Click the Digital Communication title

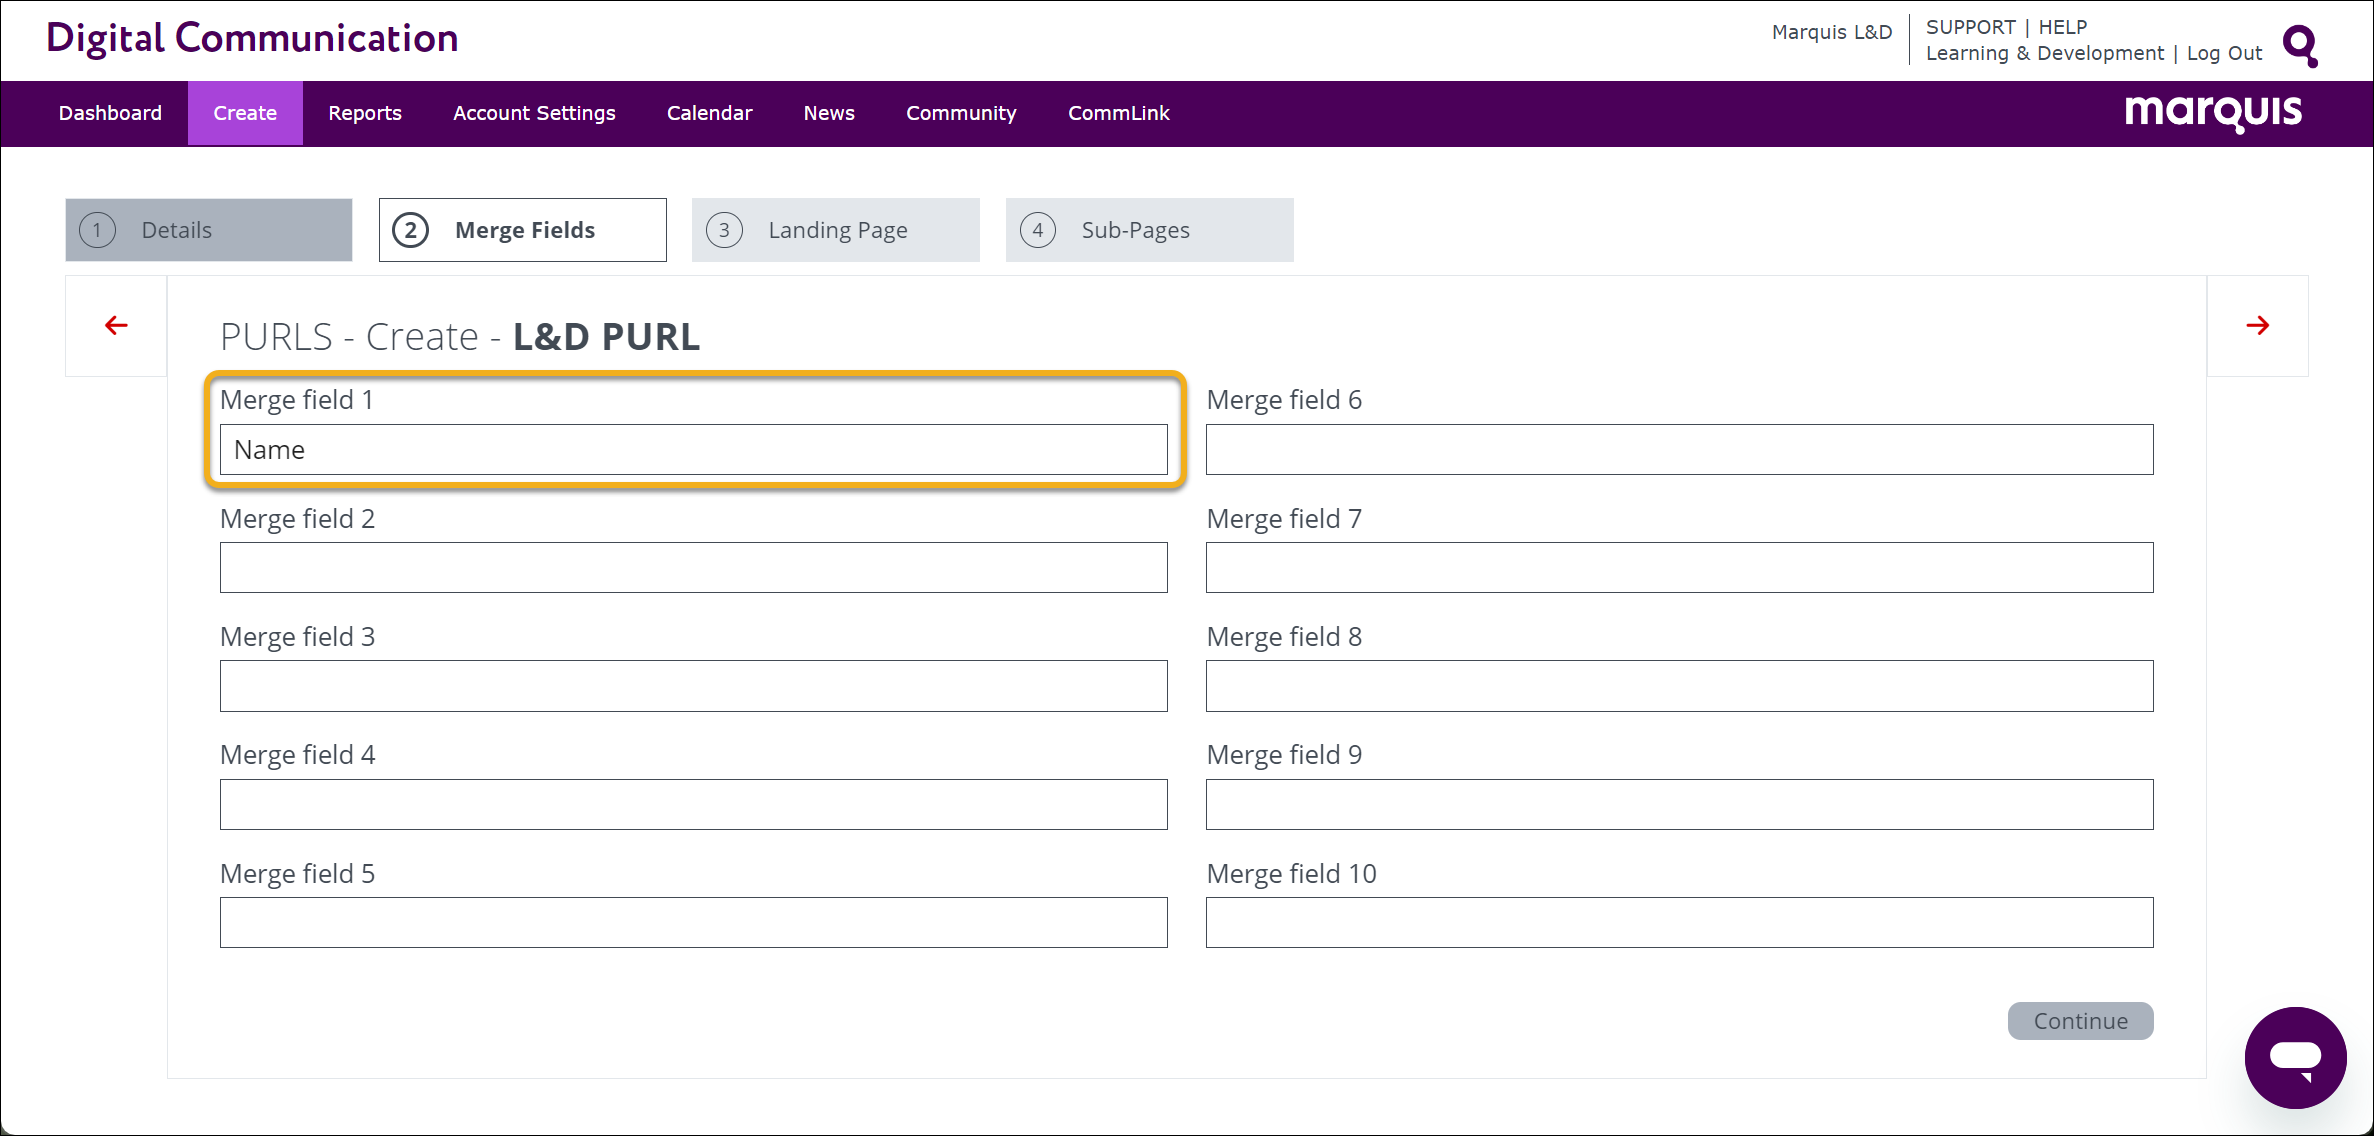[x=252, y=38]
